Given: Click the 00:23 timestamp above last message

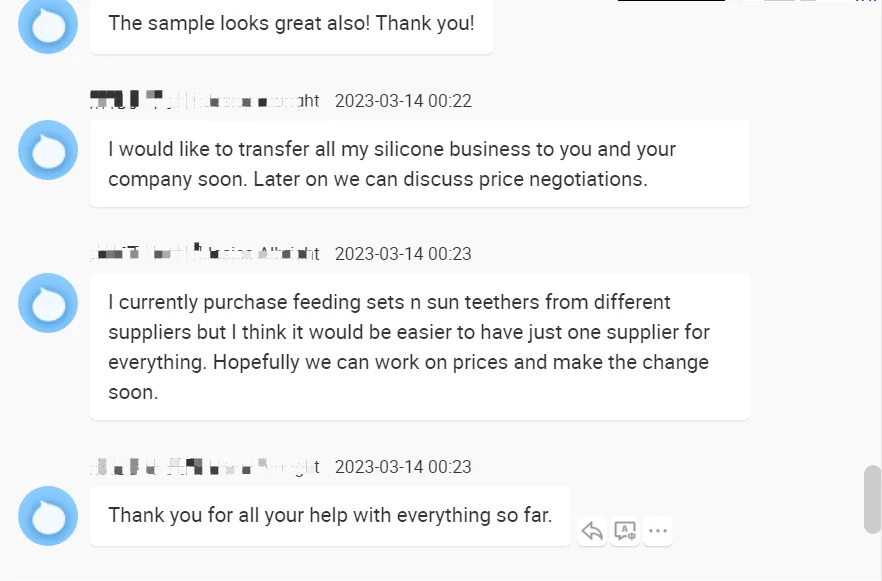Looking at the screenshot, I should 403,467.
